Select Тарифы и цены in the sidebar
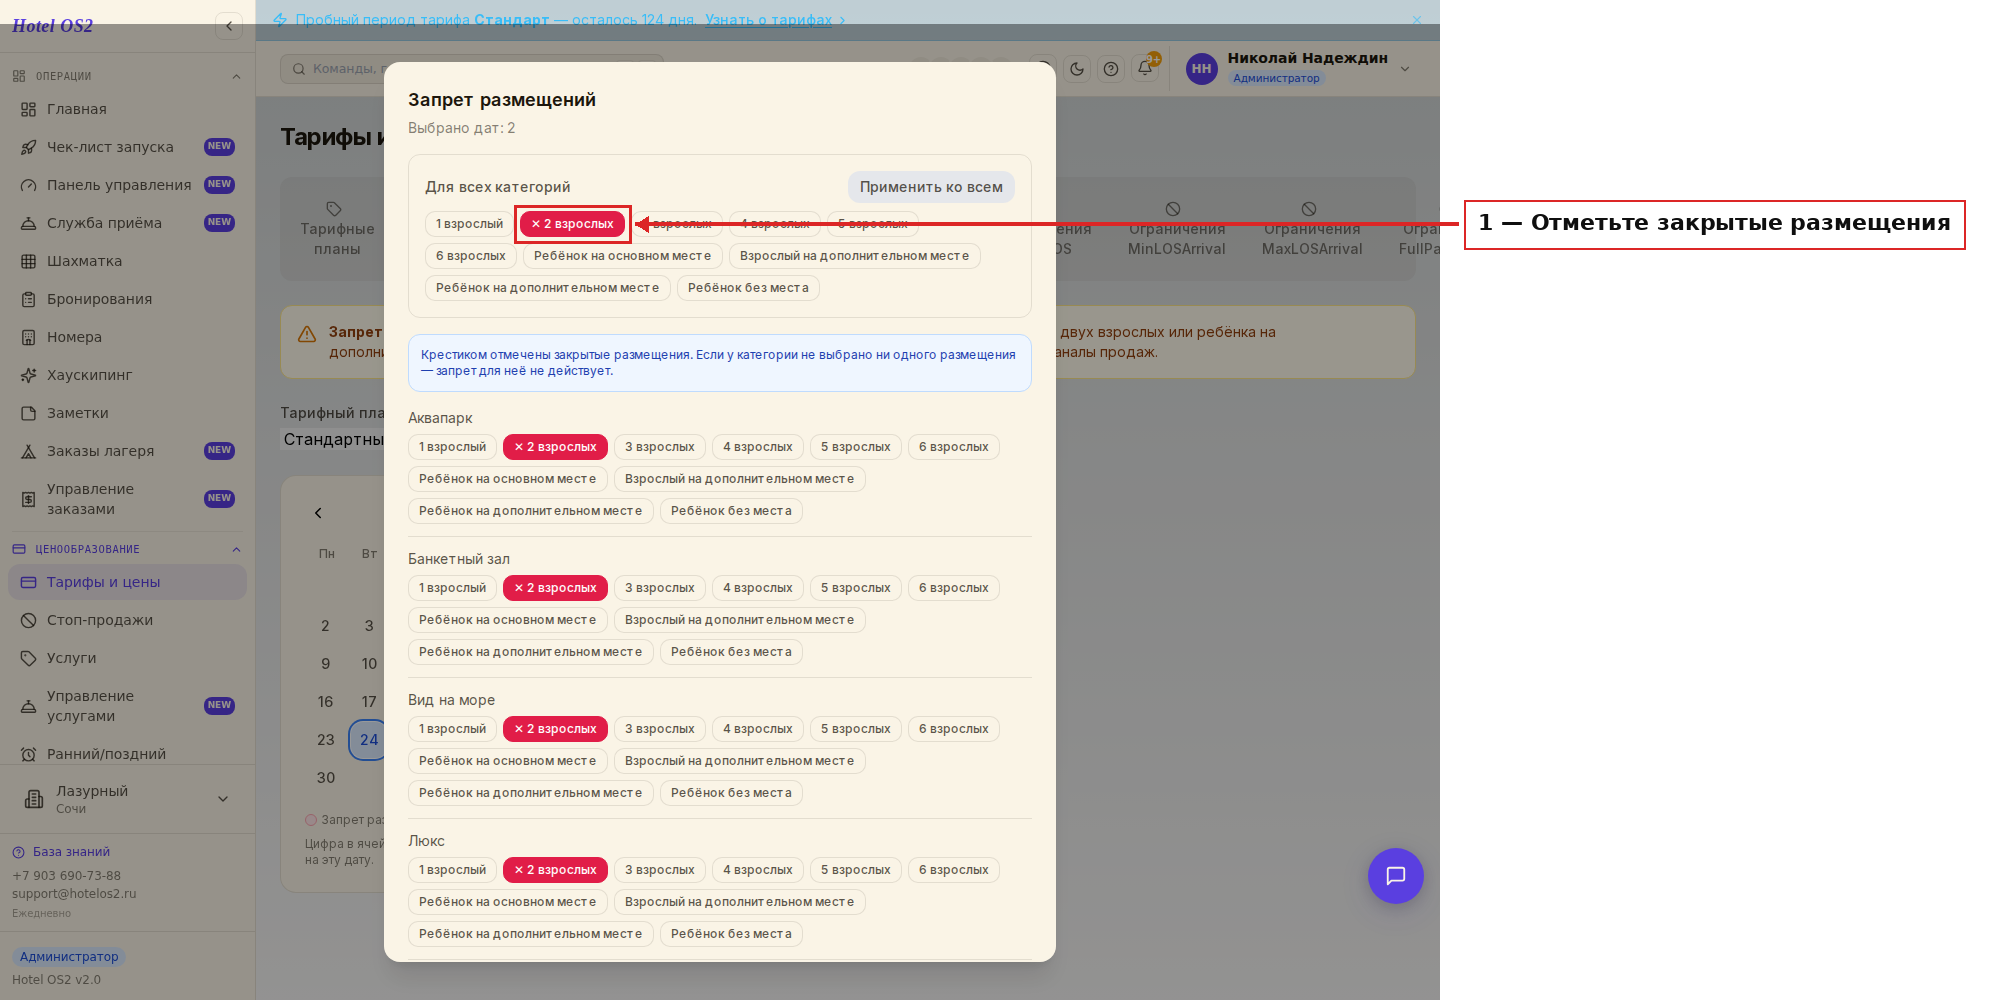 click(127, 582)
